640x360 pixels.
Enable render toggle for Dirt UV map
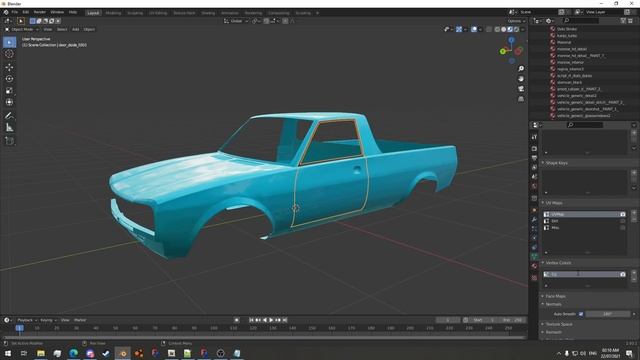[x=622, y=221]
